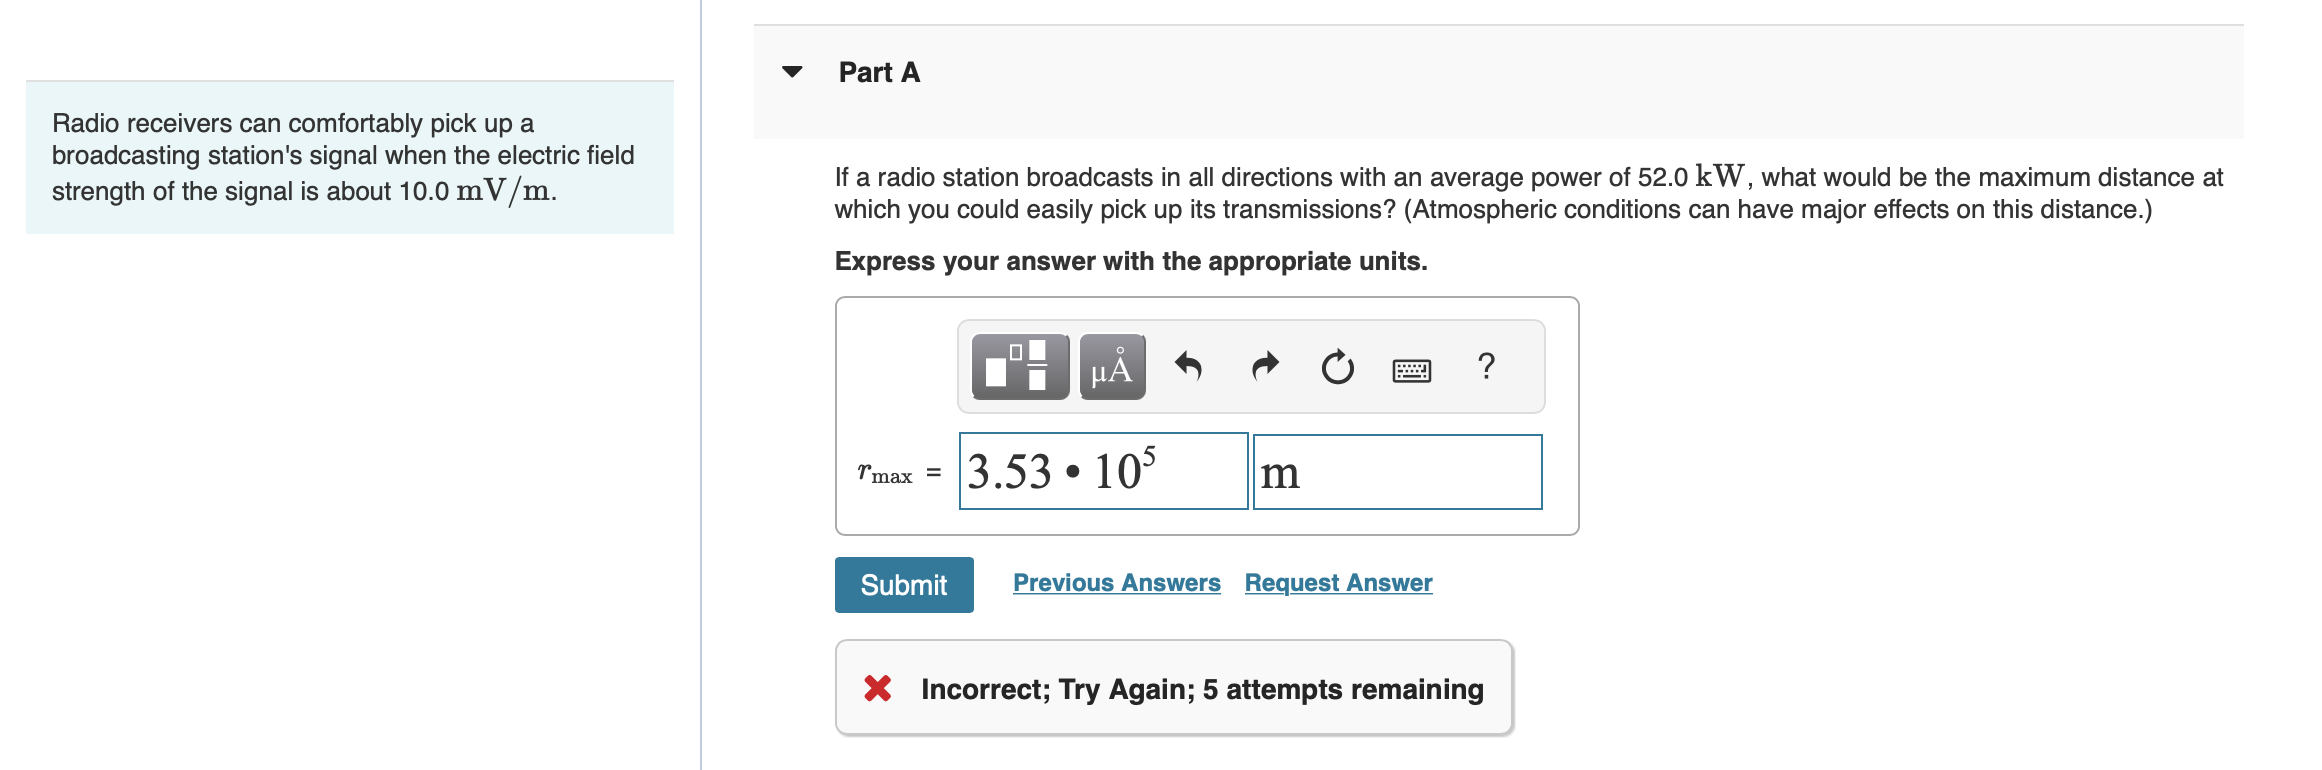Click inside the r_max value field
This screenshot has width=2322, height=770.
coord(1103,471)
